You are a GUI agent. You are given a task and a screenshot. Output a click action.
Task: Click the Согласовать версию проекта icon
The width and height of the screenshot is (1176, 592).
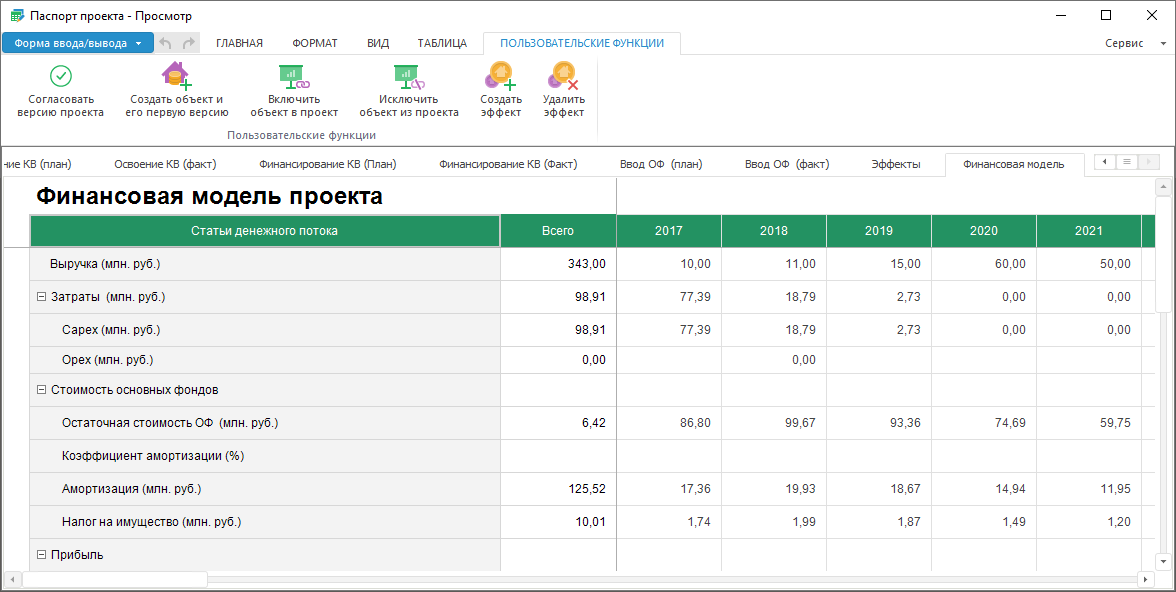point(61,76)
